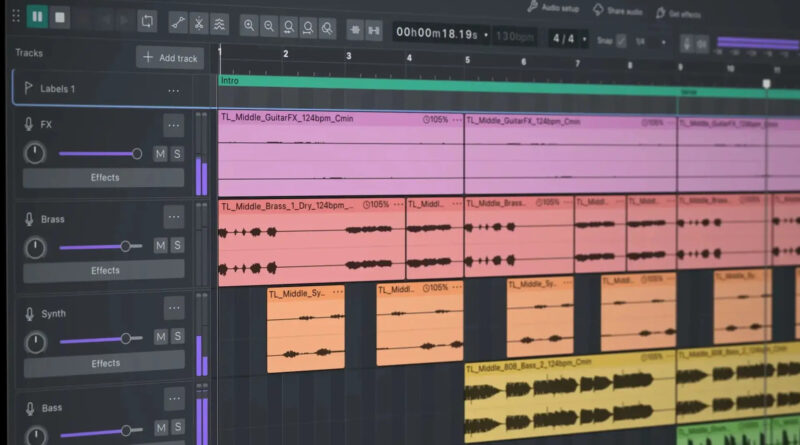Viewport: 800px width, 445px height.
Task: Select the envelope automation tool icon
Action: coord(178,23)
